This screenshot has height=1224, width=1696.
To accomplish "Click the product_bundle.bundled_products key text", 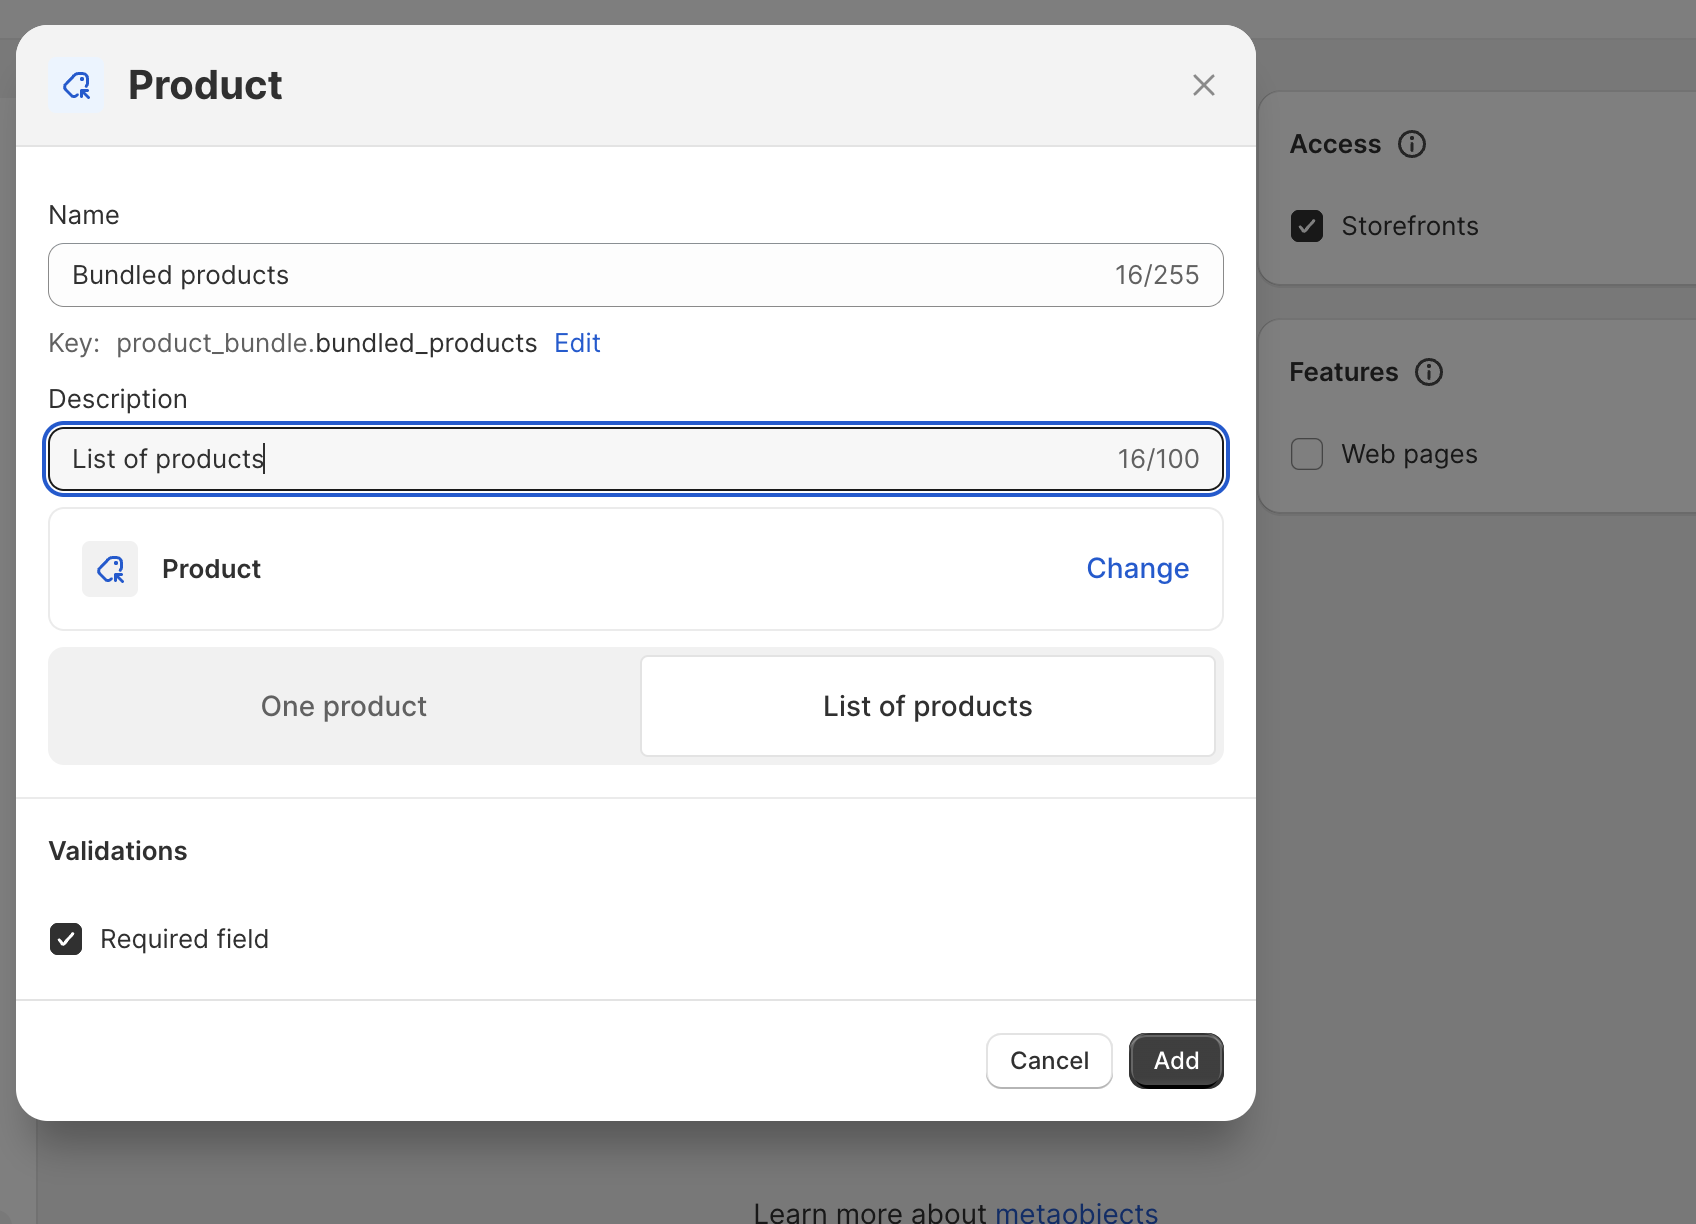I will click(x=326, y=343).
